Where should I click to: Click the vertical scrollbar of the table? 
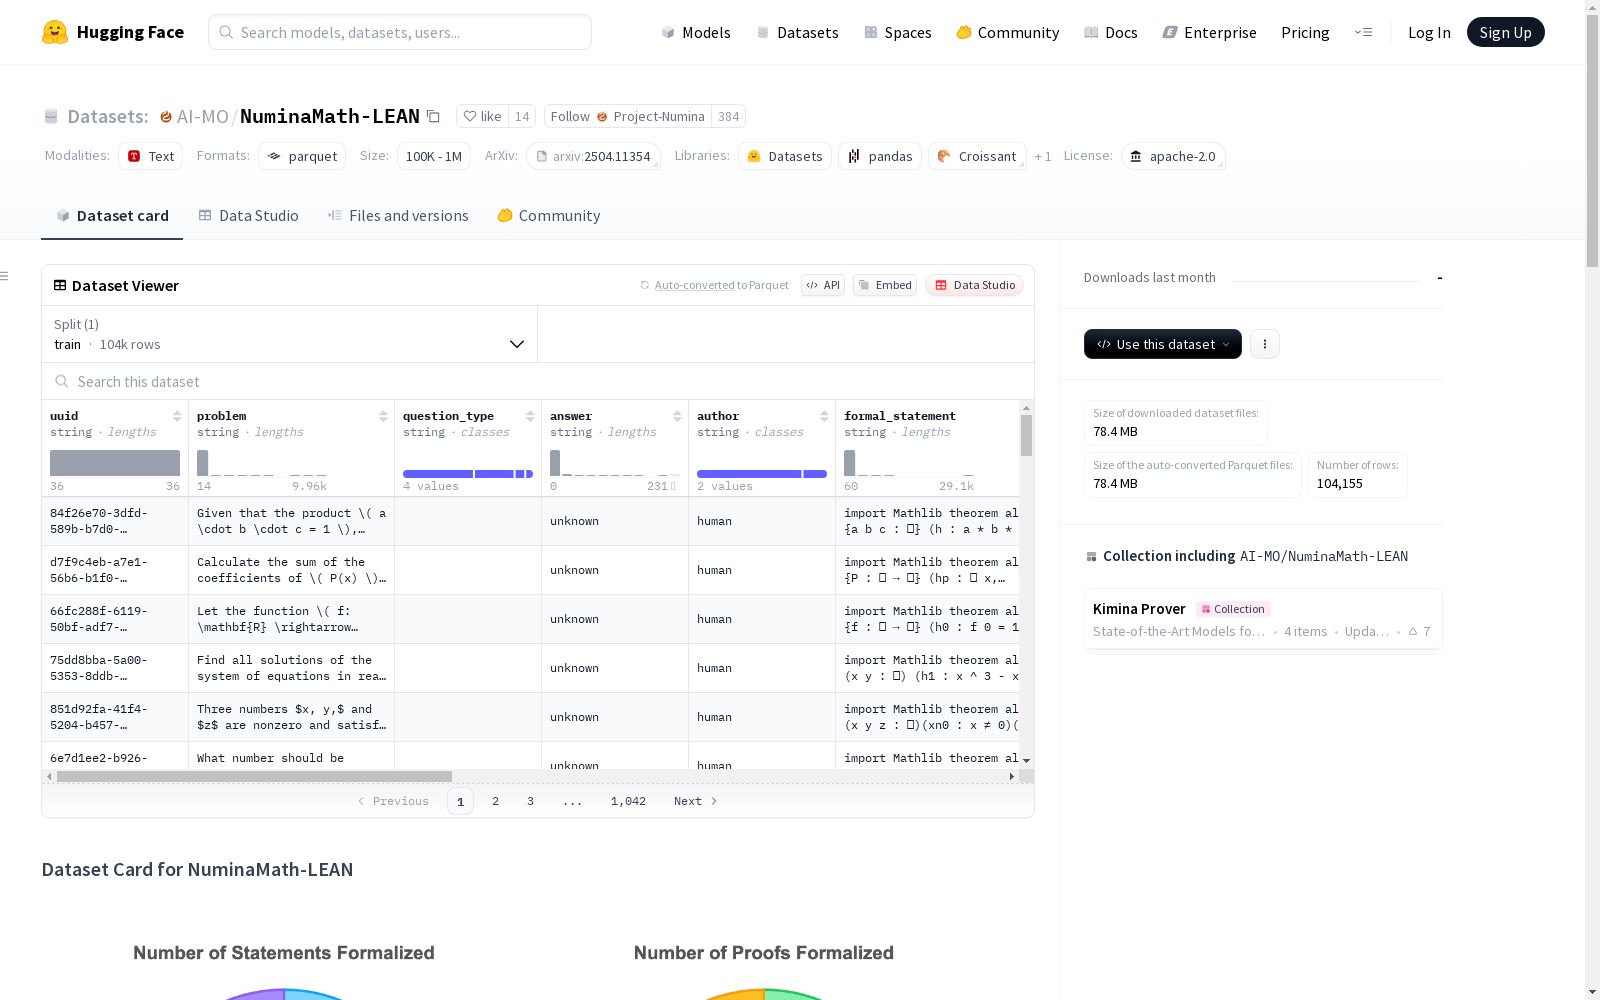1026,436
